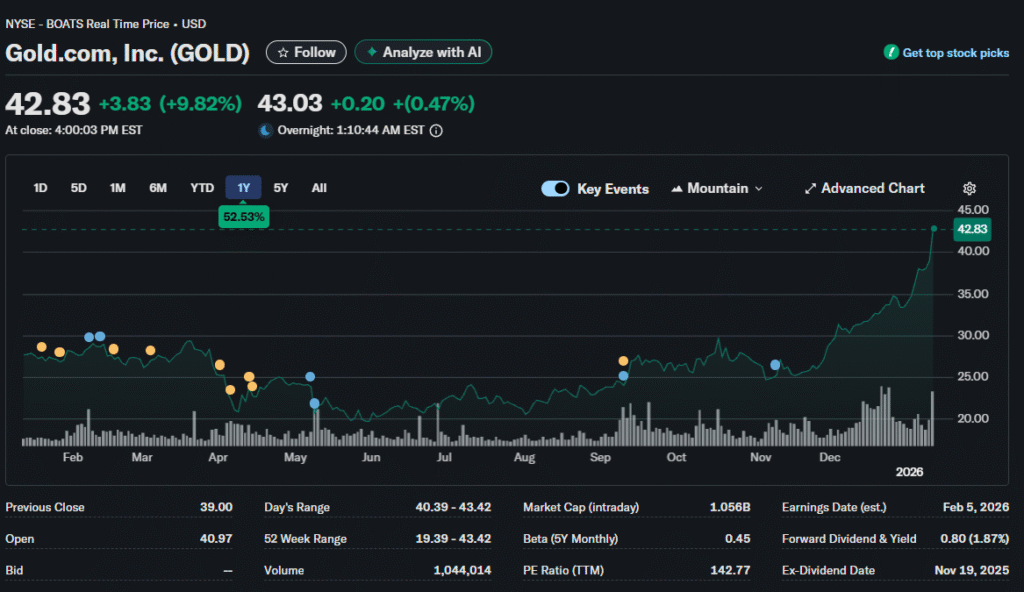The height and width of the screenshot is (592, 1024).
Task: Click the 42.83 current price label on chart
Action: pyautogui.click(x=972, y=229)
